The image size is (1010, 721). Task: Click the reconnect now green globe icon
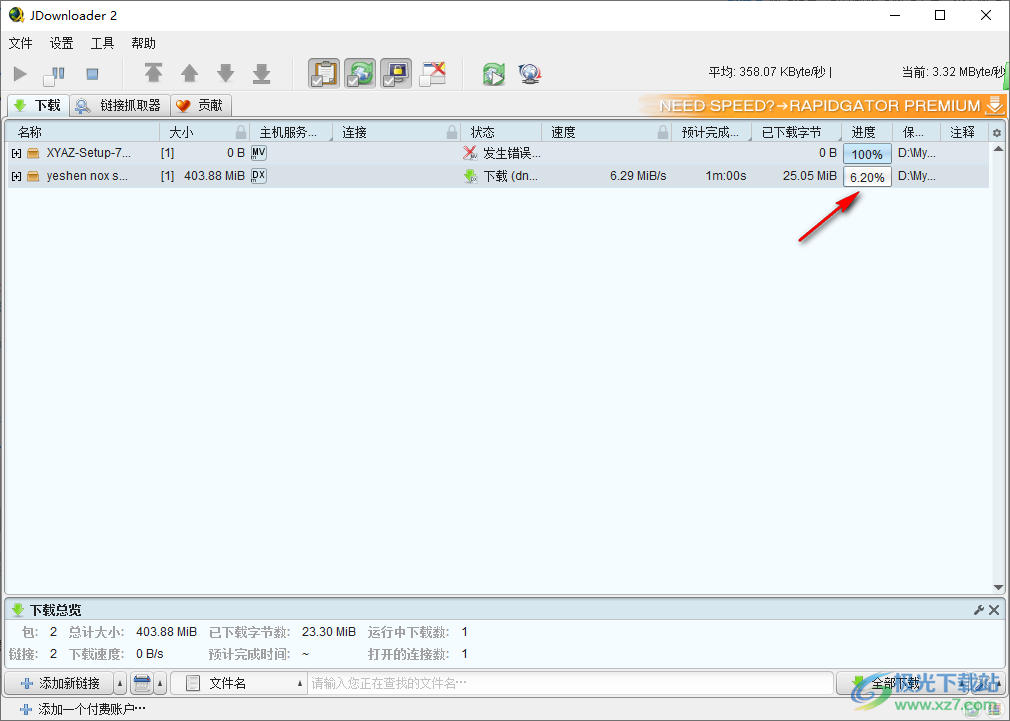pos(494,74)
